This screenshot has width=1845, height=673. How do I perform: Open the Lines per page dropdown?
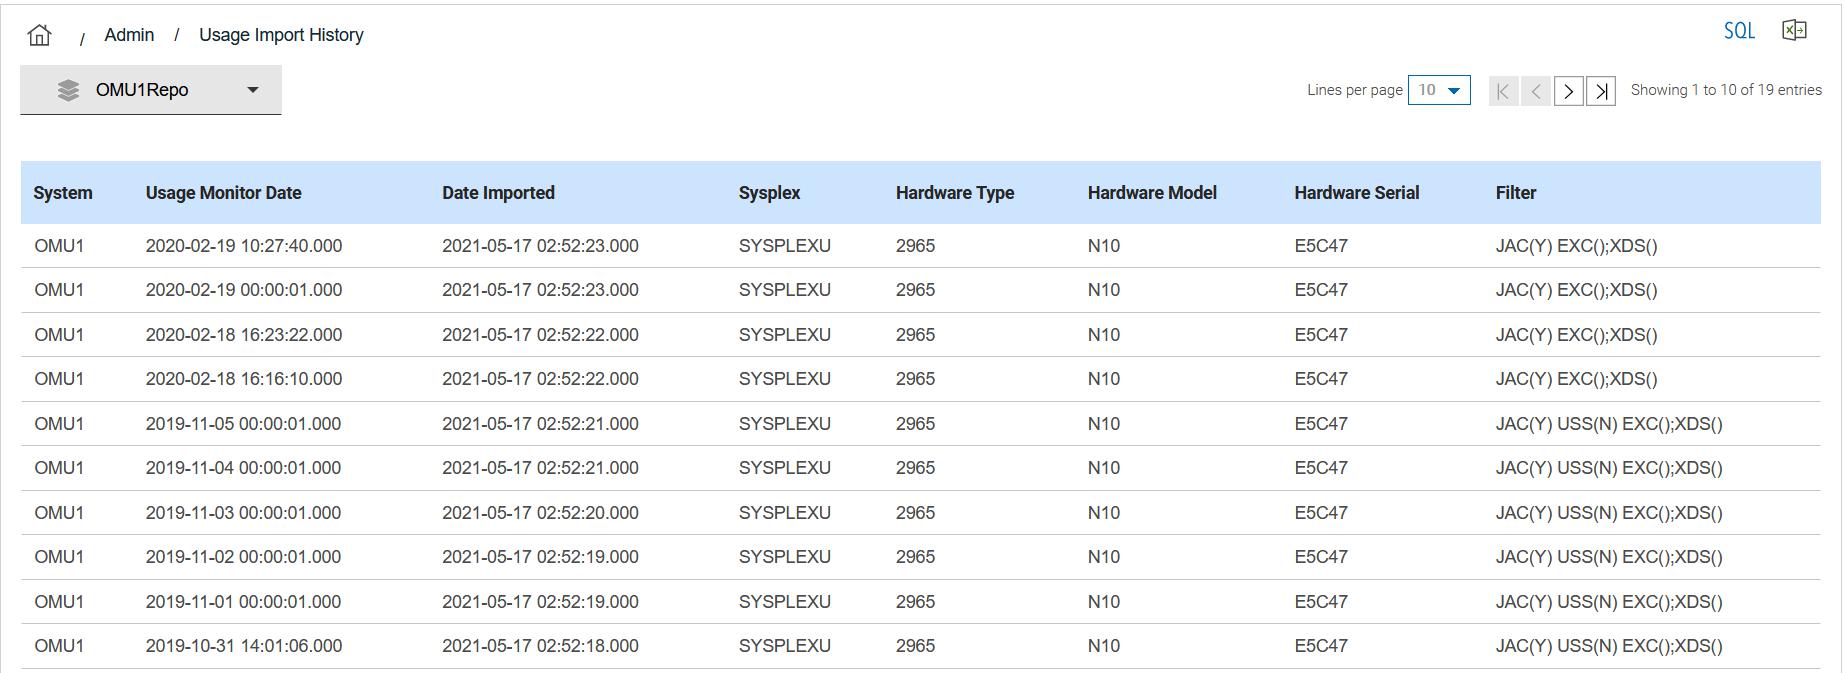[x=1439, y=90]
